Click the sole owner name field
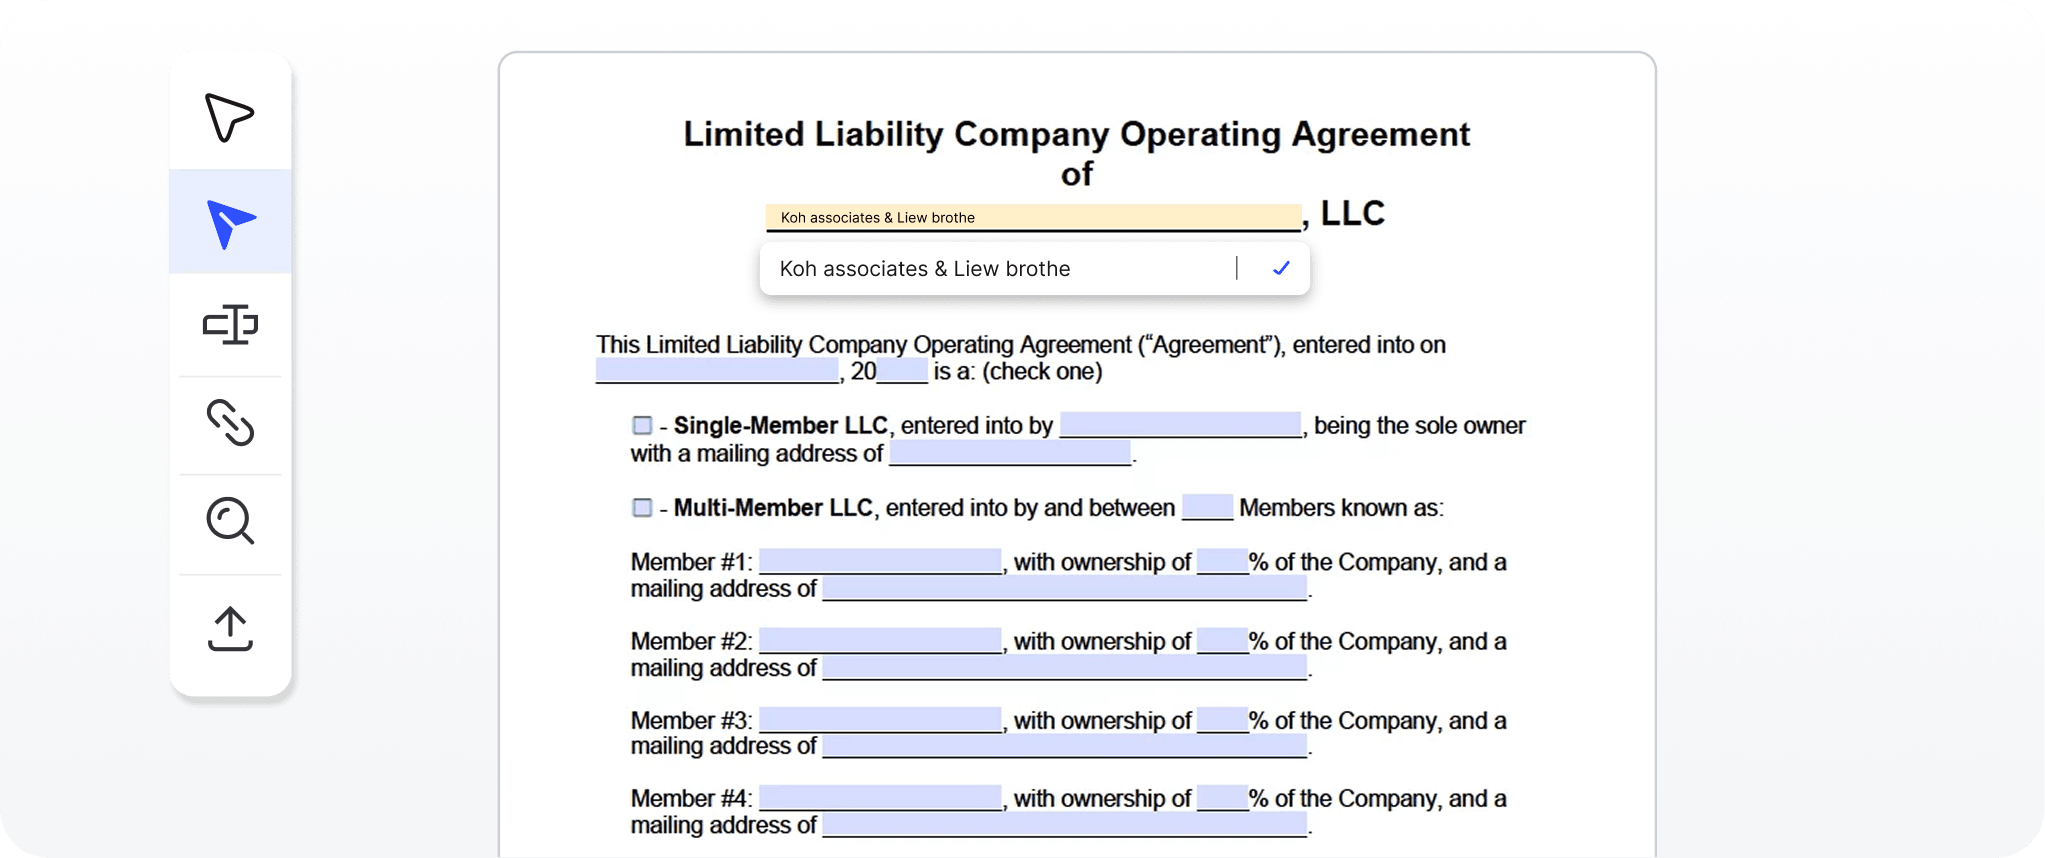2045x858 pixels. (1180, 426)
